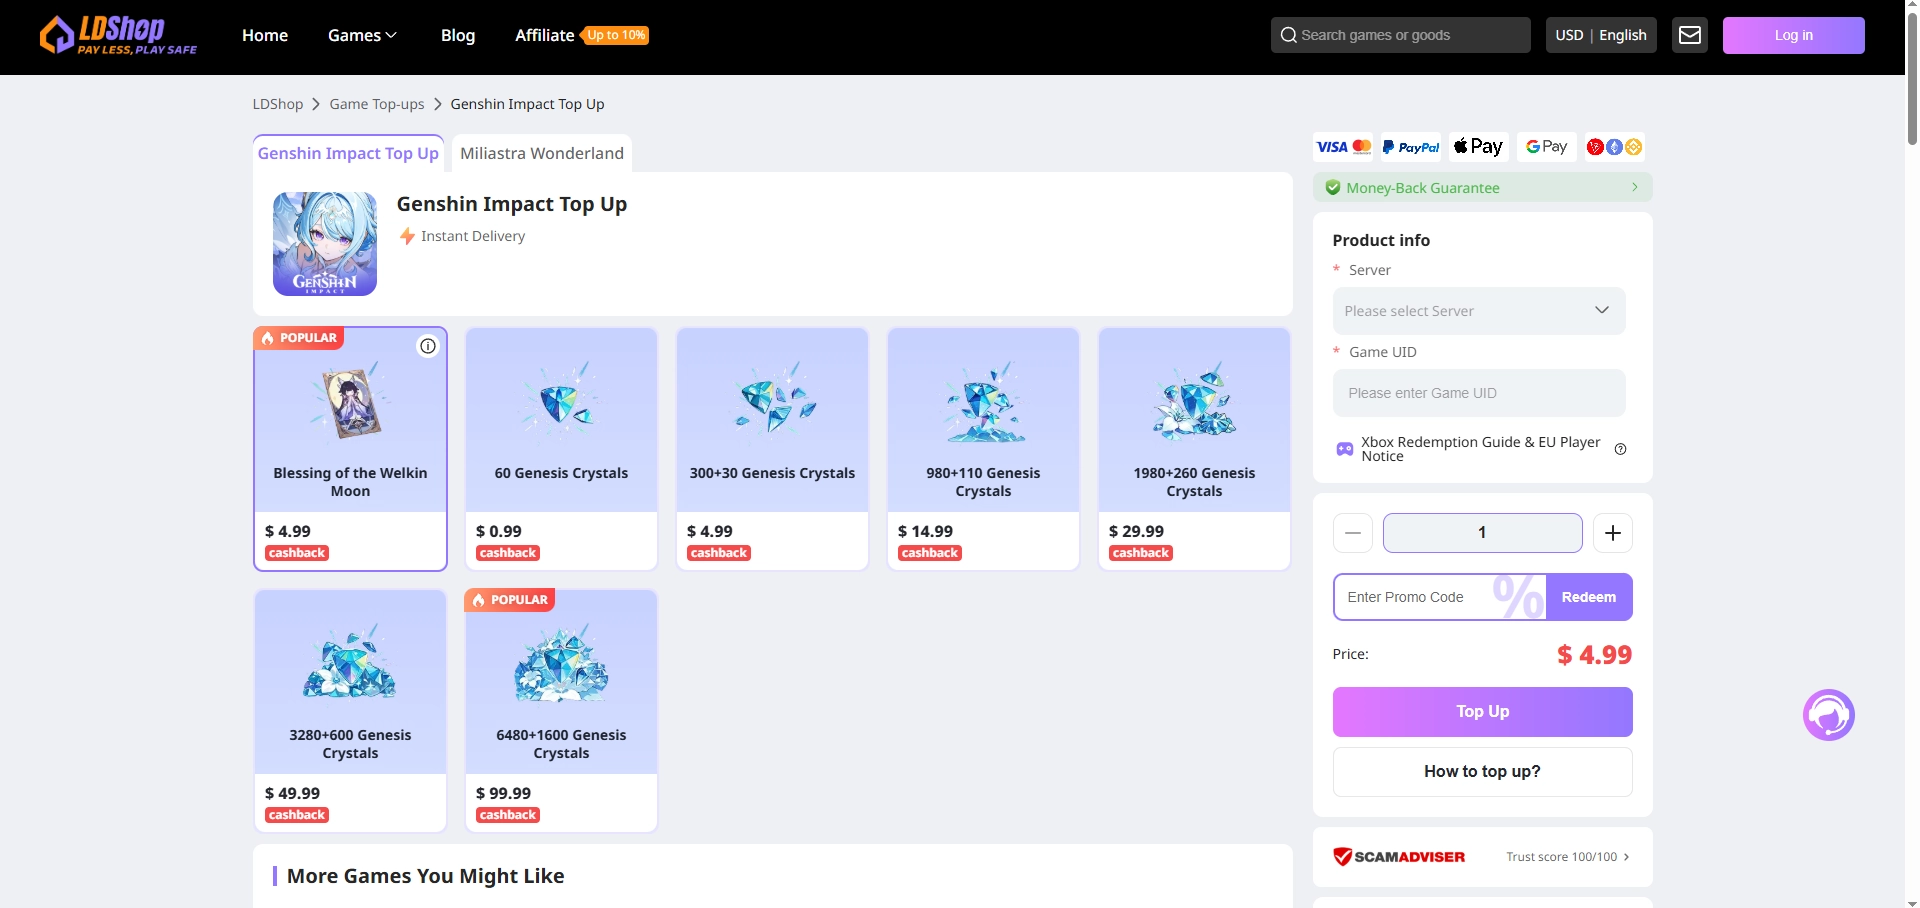Select the 300+30 Genesis Crystals card

click(772, 449)
